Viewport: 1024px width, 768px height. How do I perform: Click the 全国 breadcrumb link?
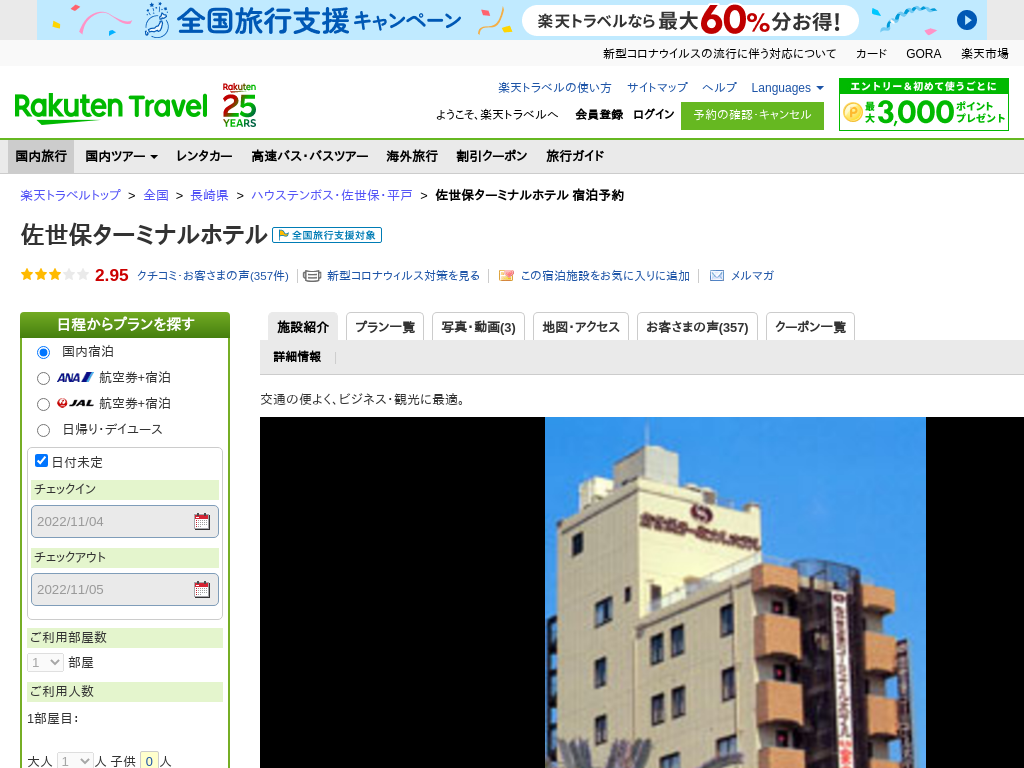(156, 195)
